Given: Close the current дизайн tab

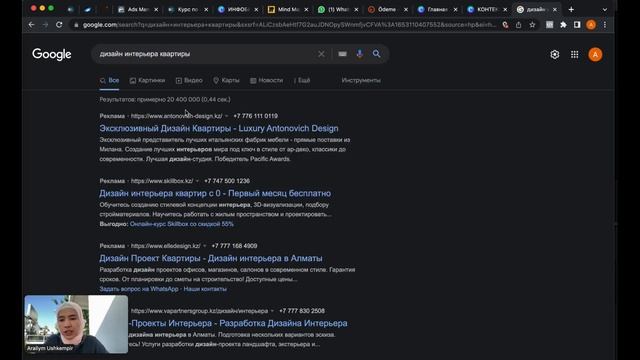Looking at the screenshot, I should 555,9.
